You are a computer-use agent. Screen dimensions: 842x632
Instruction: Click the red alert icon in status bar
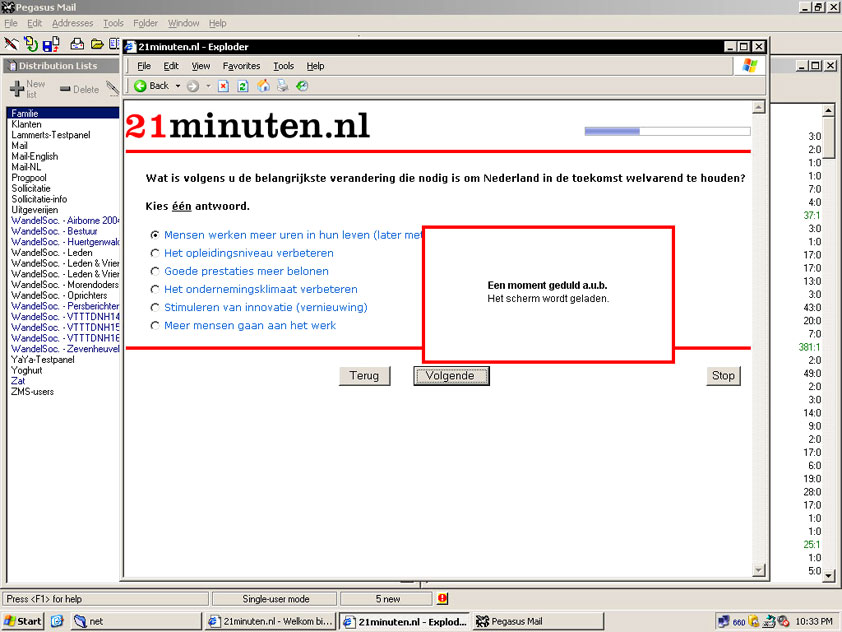point(442,598)
